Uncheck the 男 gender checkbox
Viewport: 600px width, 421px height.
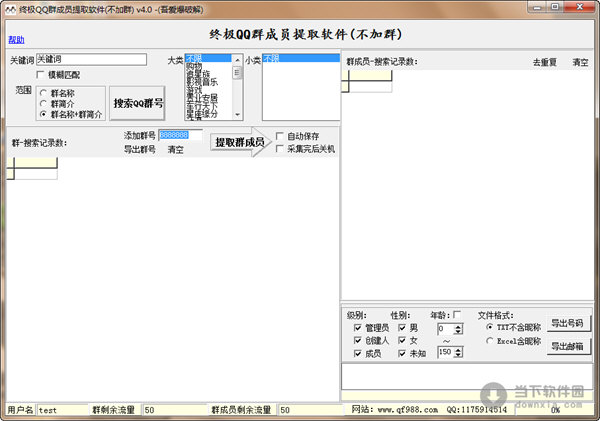click(x=402, y=328)
